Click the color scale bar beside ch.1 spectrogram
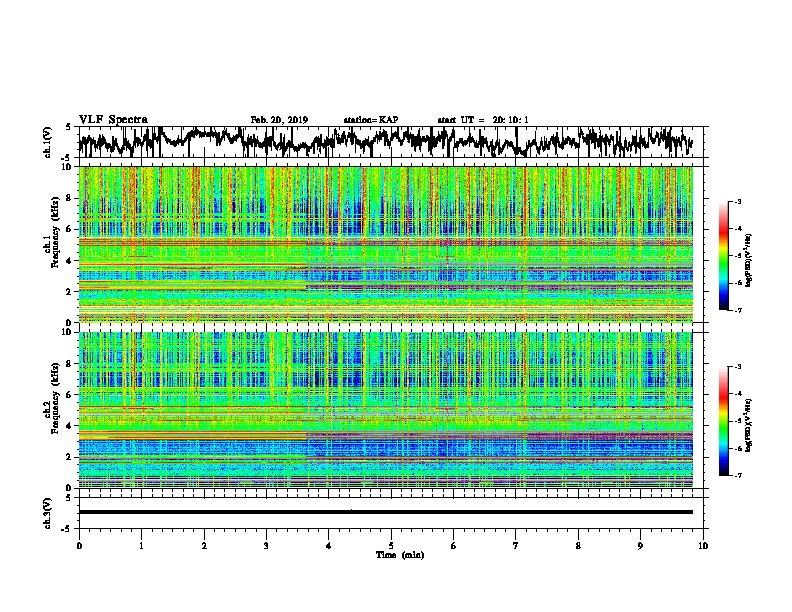The height and width of the screenshot is (612, 792). click(x=724, y=256)
